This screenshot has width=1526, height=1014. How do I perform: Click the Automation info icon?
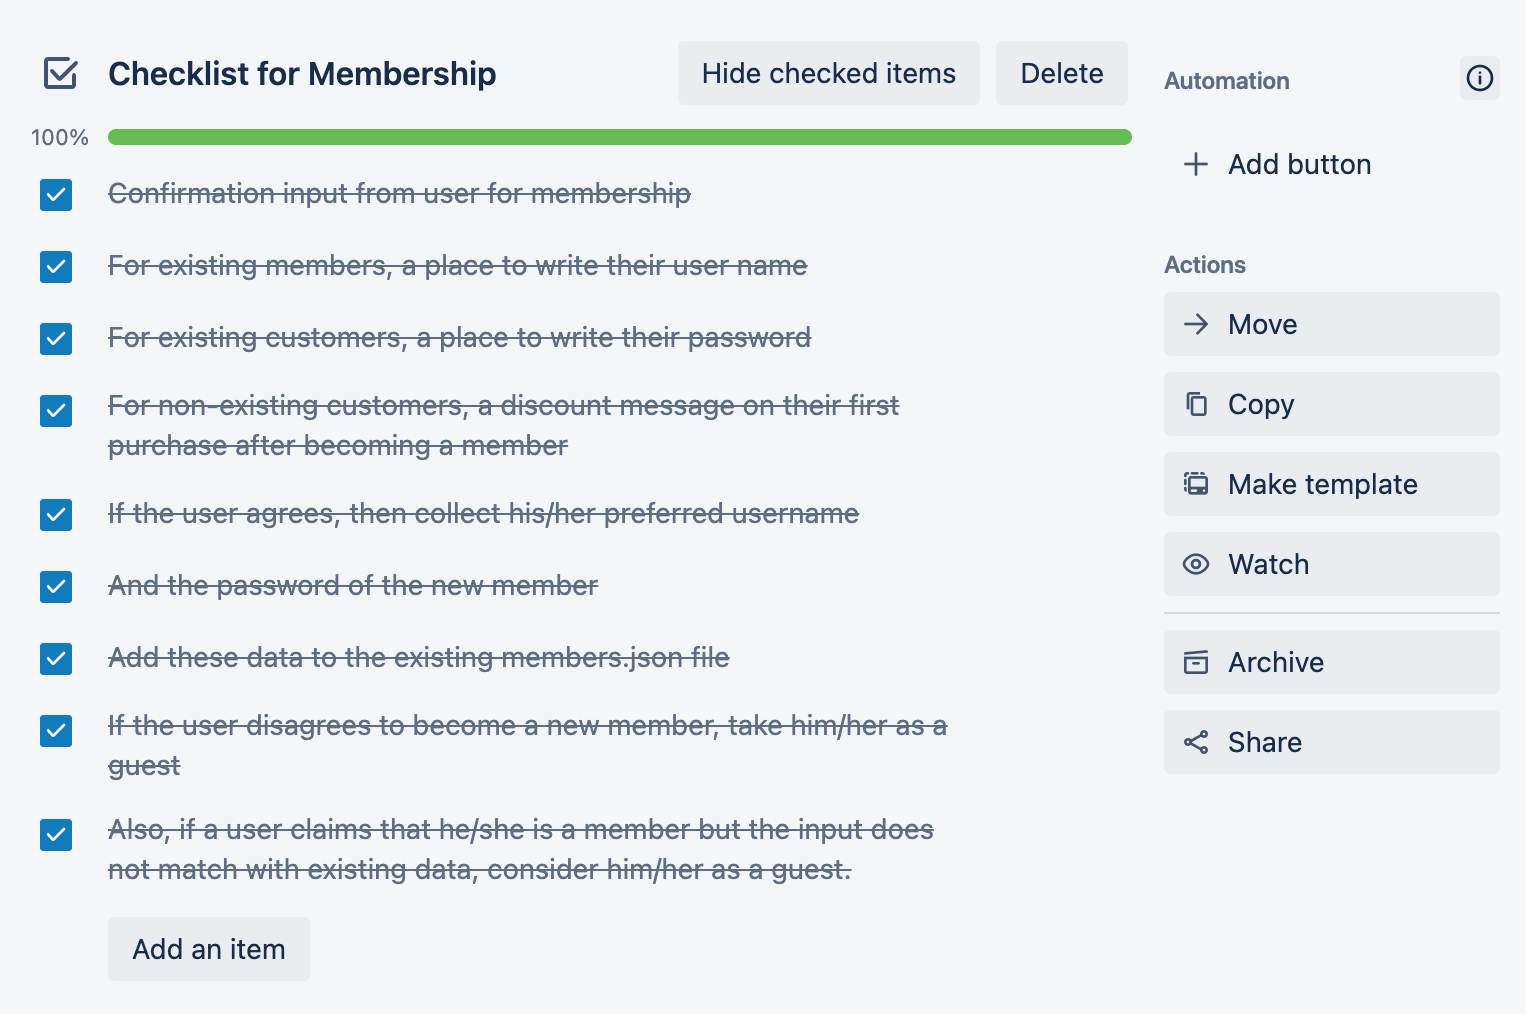pyautogui.click(x=1479, y=78)
